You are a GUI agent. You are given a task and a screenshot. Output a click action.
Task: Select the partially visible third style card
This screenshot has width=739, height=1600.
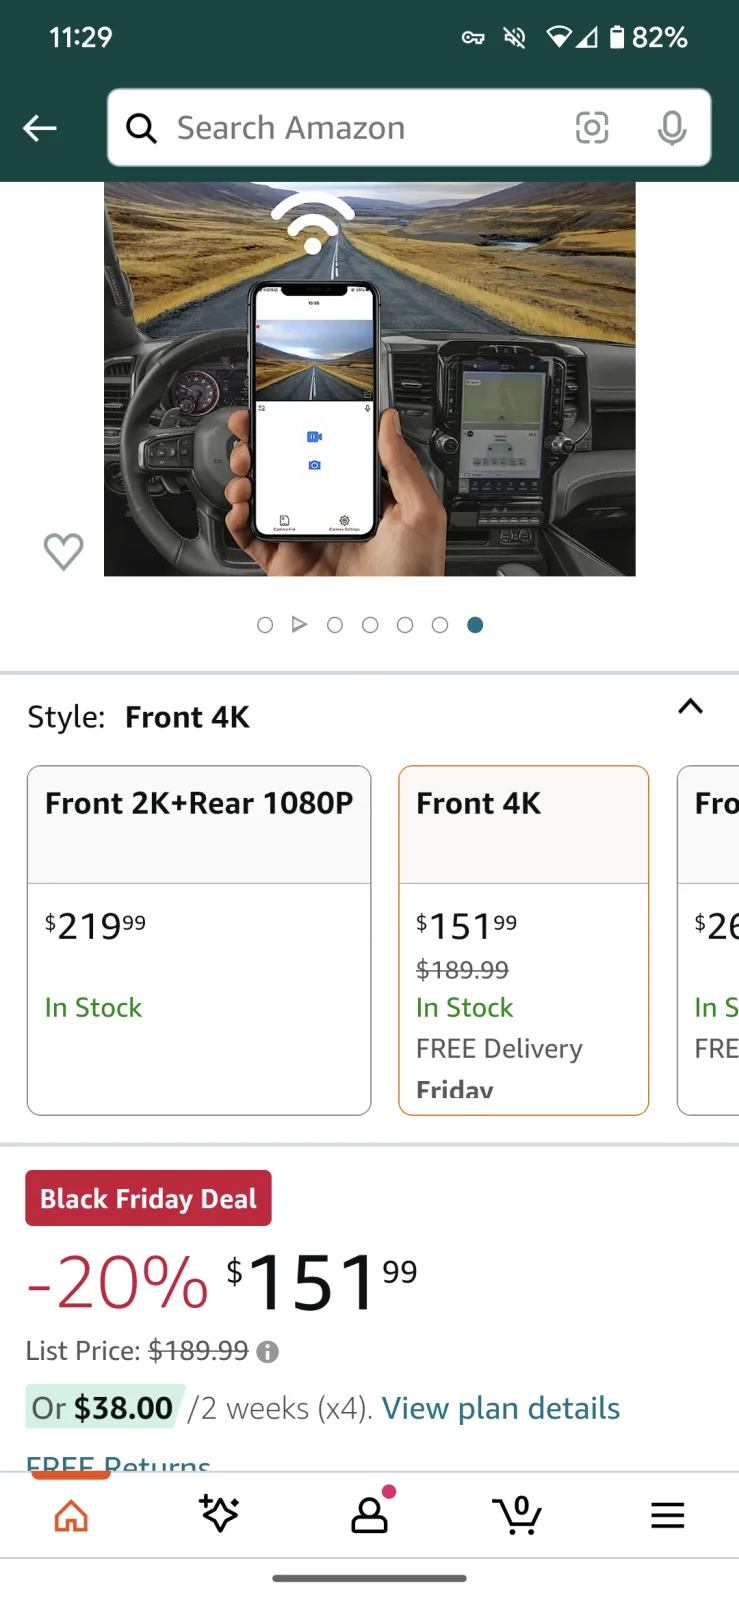click(x=712, y=940)
